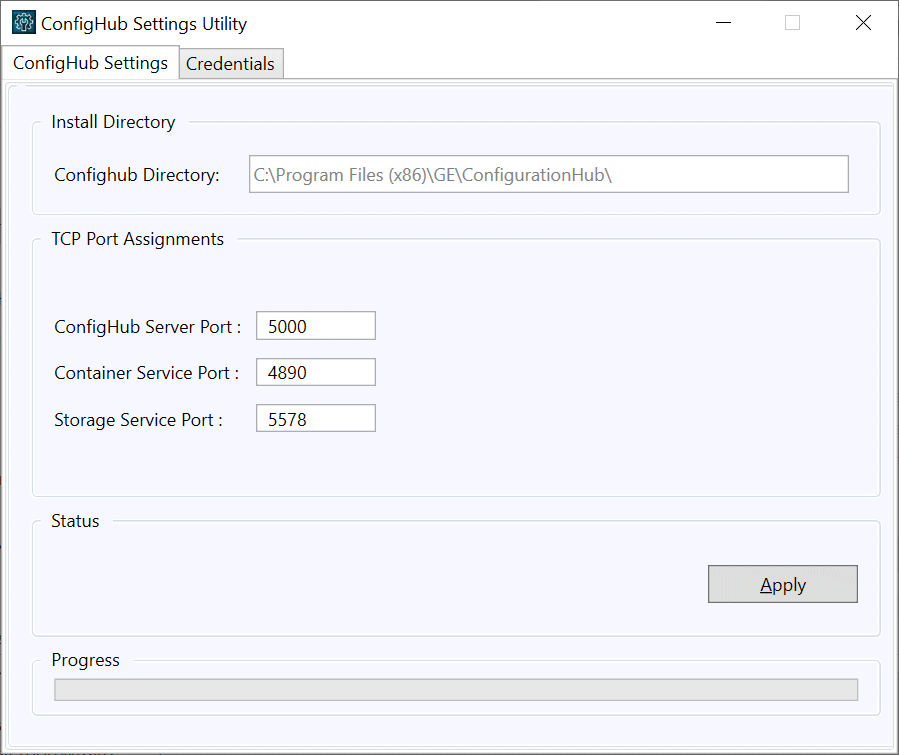This screenshot has width=899, height=755.
Task: Click the Install Directory group label
Action: [x=113, y=122]
